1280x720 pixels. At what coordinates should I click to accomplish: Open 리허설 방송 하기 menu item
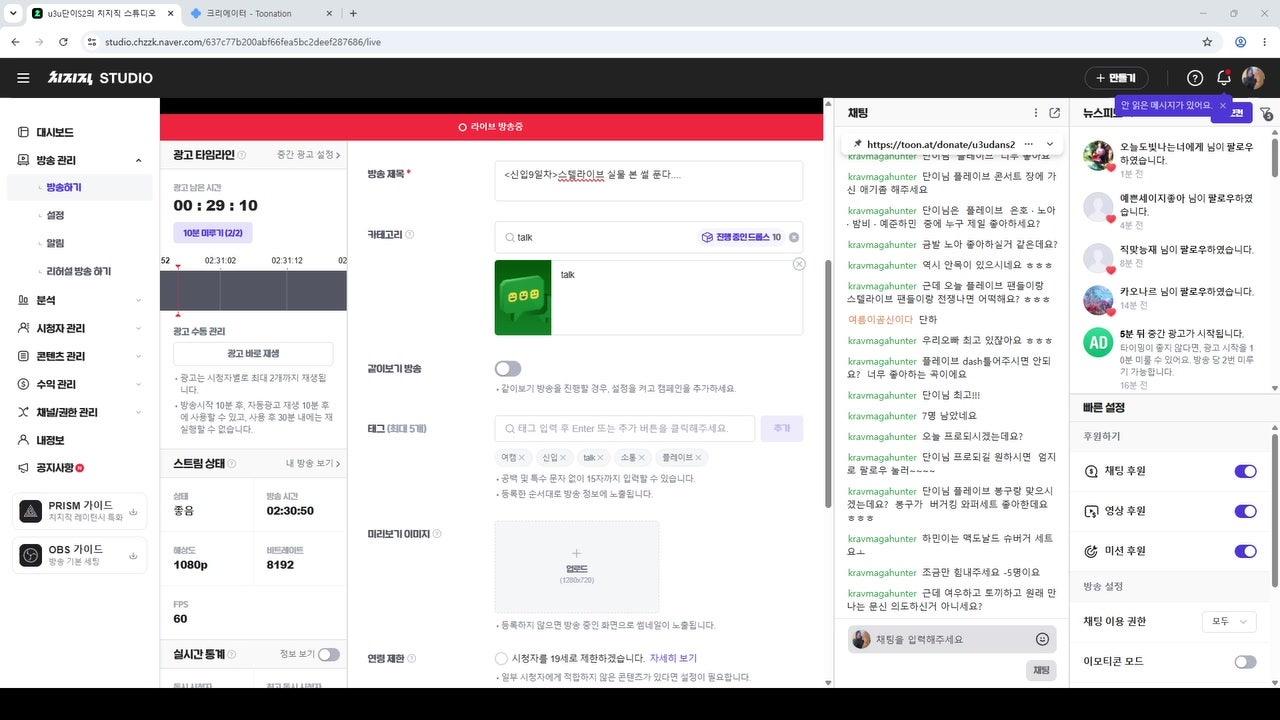[79, 271]
